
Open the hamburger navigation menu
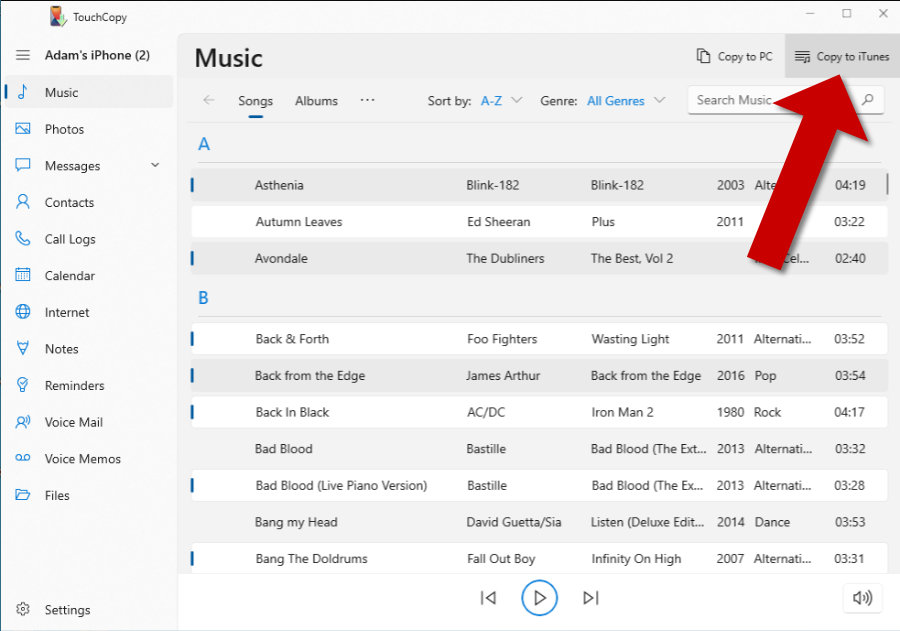tap(23, 55)
